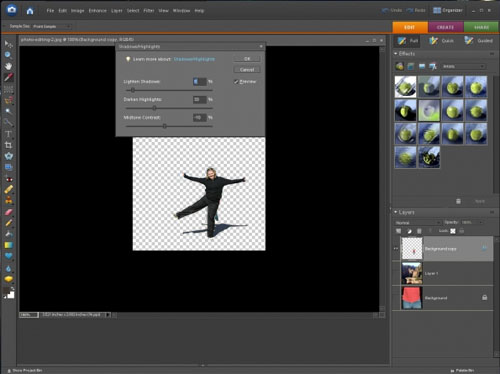Open the Layer menu

coord(117,11)
